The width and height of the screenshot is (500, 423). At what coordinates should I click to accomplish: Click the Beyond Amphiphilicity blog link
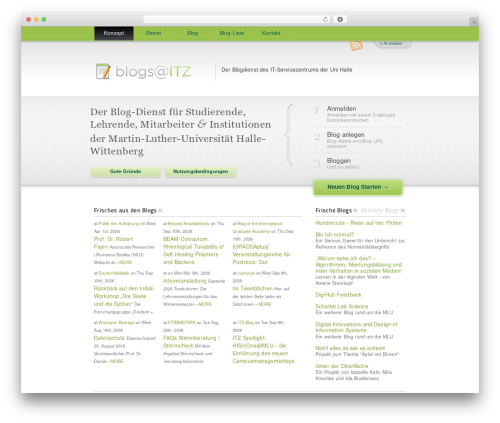(188, 224)
